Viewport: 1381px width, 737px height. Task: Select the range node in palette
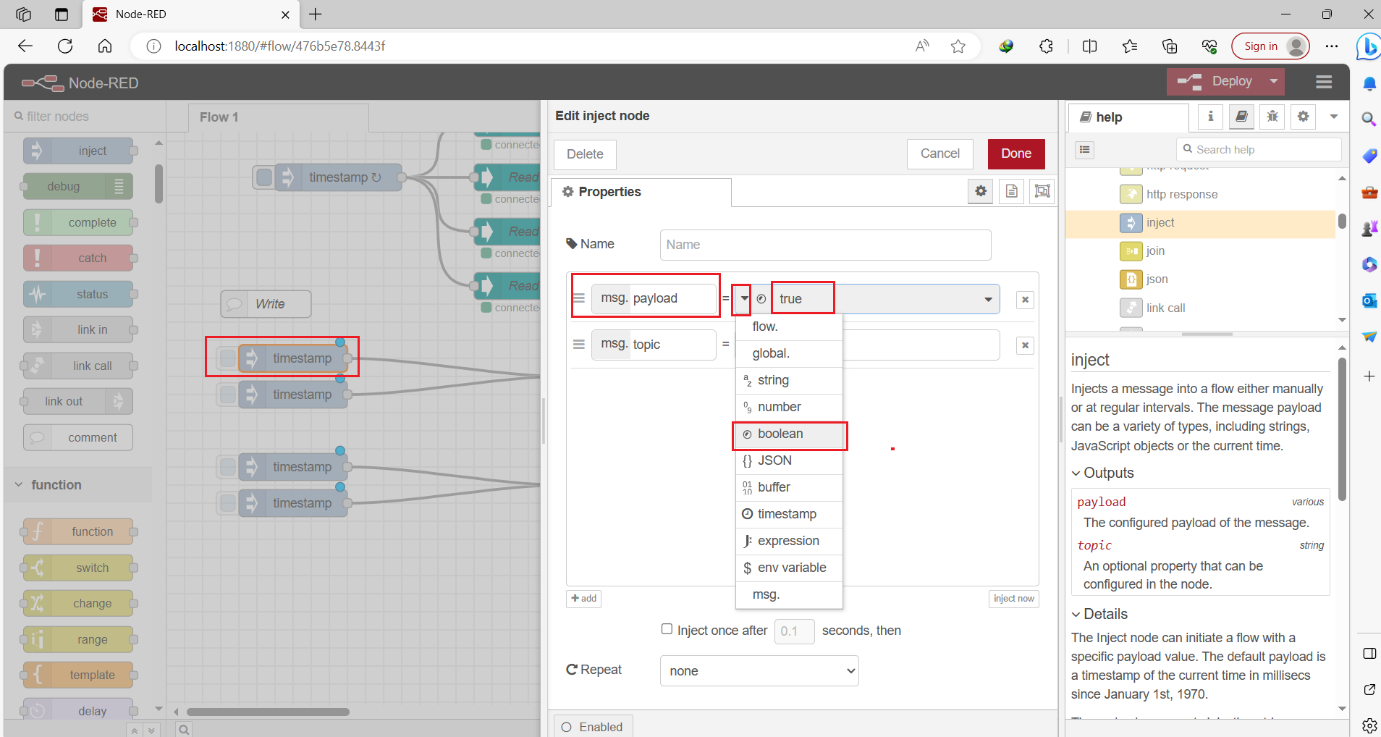pyautogui.click(x=78, y=640)
